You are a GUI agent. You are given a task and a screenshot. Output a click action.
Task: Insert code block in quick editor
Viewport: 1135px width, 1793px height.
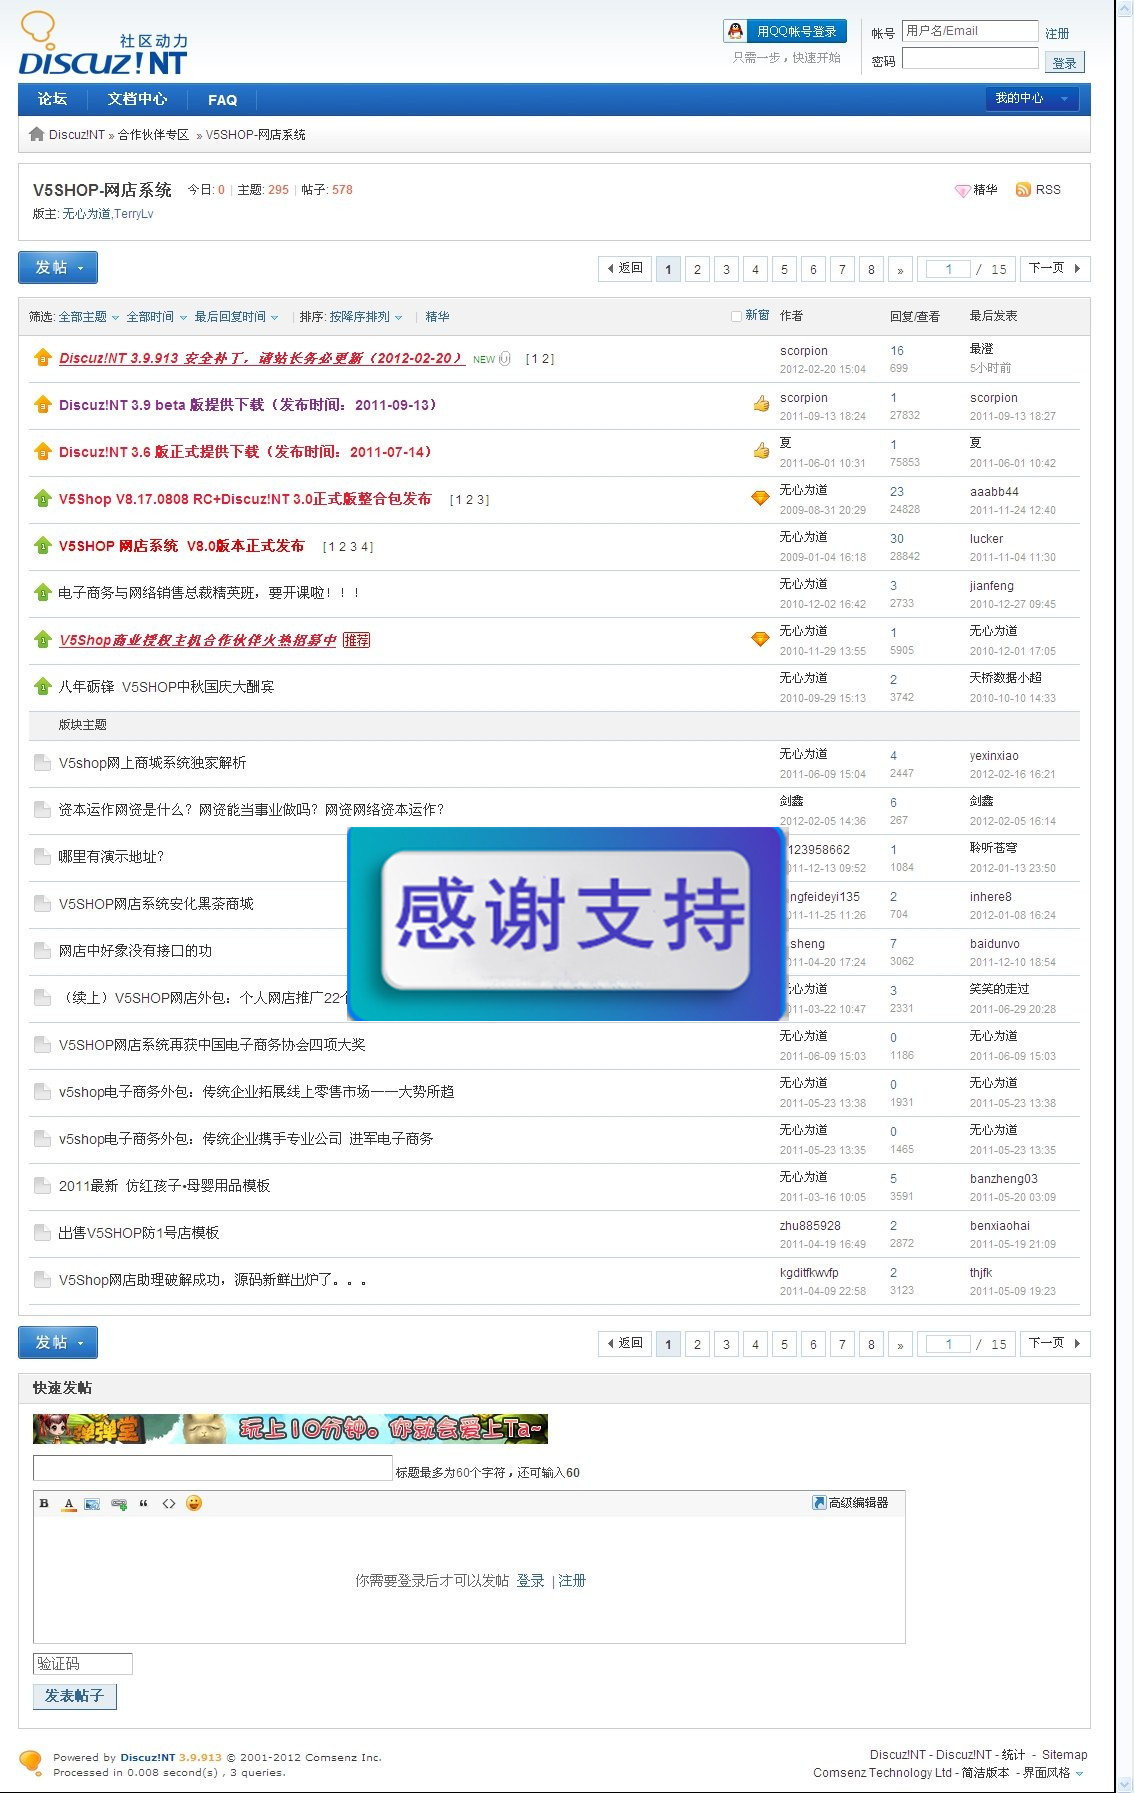[168, 1503]
